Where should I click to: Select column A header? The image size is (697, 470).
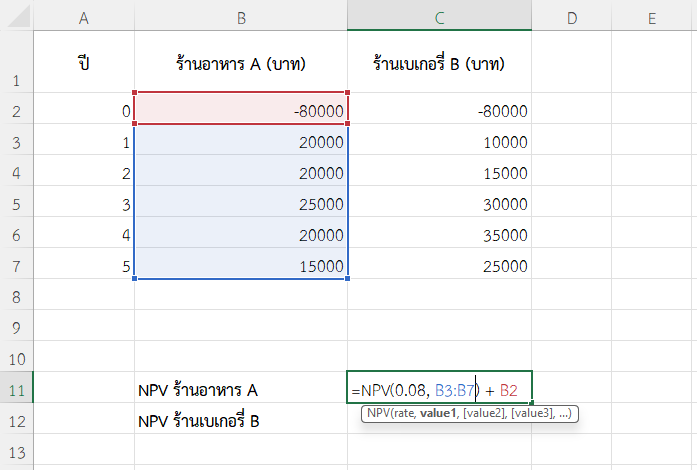(84, 18)
